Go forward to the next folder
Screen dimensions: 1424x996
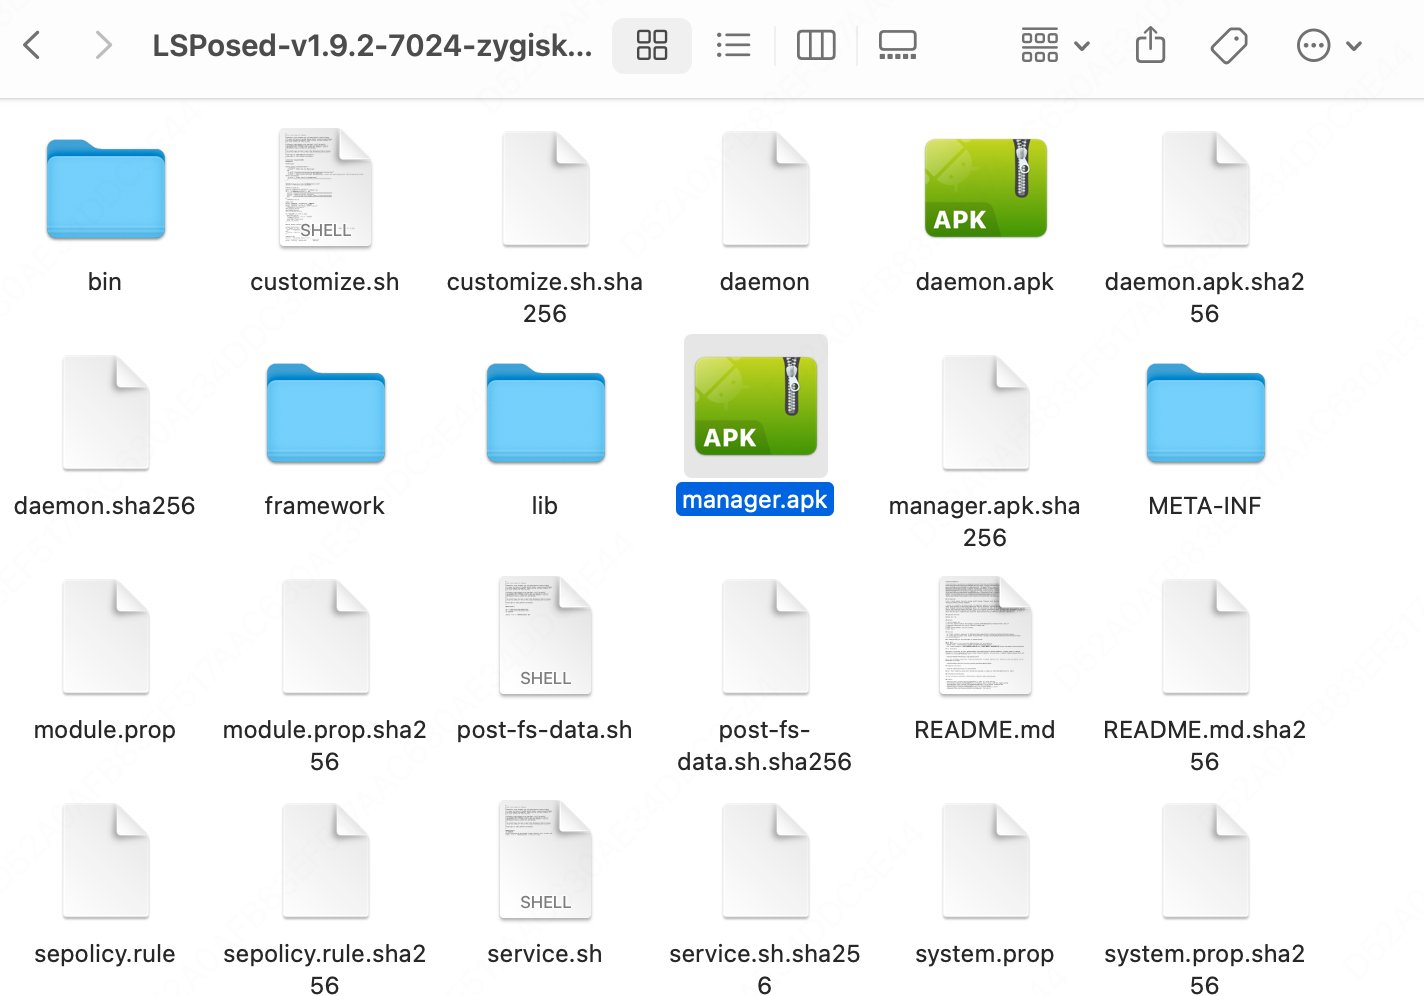102,45
